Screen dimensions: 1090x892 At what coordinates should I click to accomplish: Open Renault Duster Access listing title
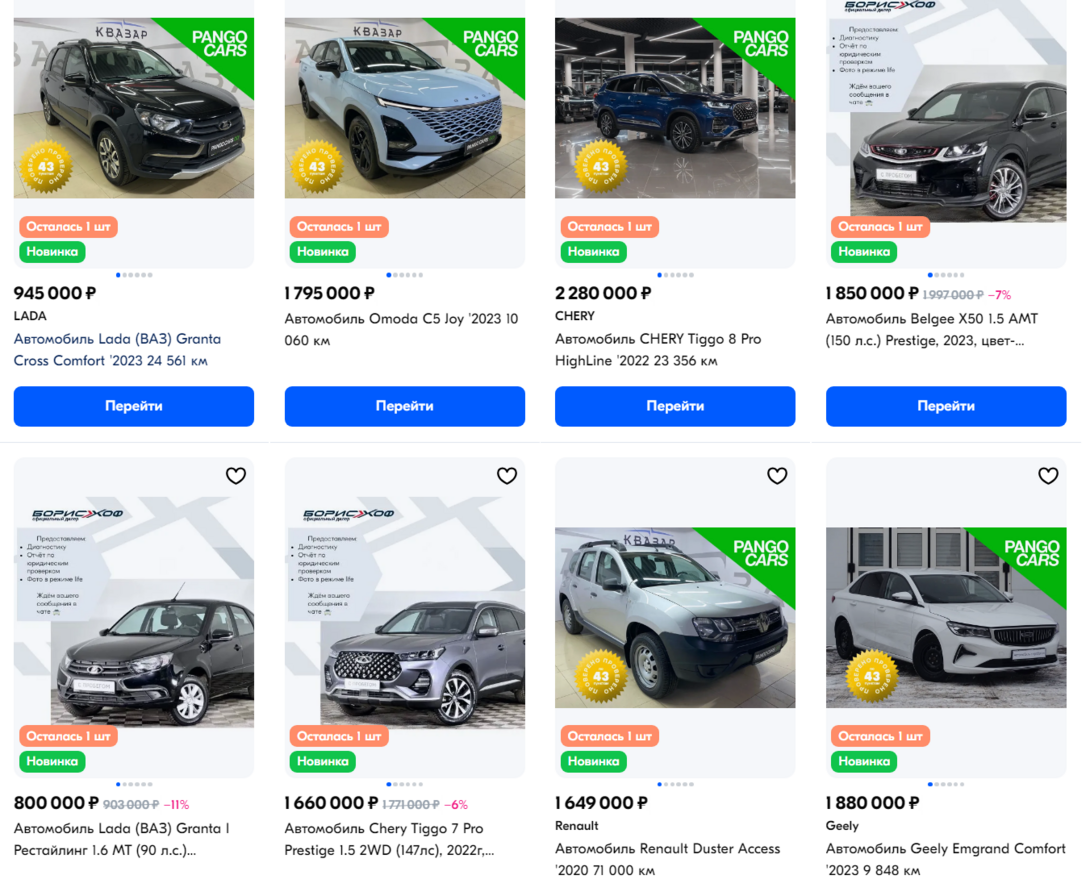(667, 859)
